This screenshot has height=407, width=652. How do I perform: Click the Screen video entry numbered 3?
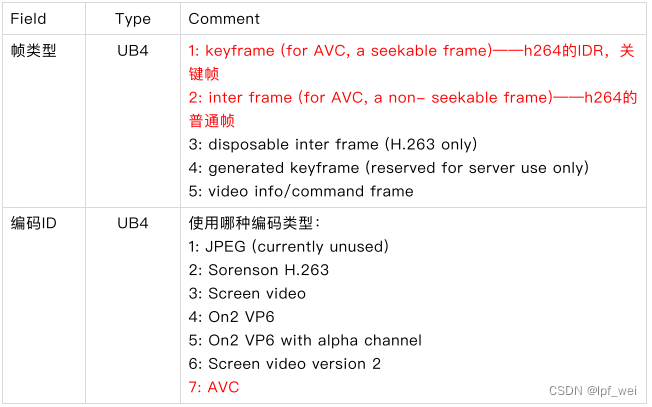(247, 294)
